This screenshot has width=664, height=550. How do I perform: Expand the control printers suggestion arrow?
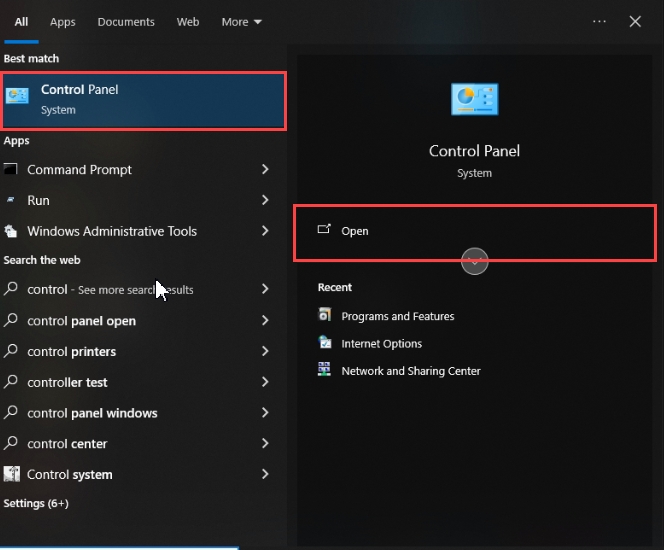point(265,352)
